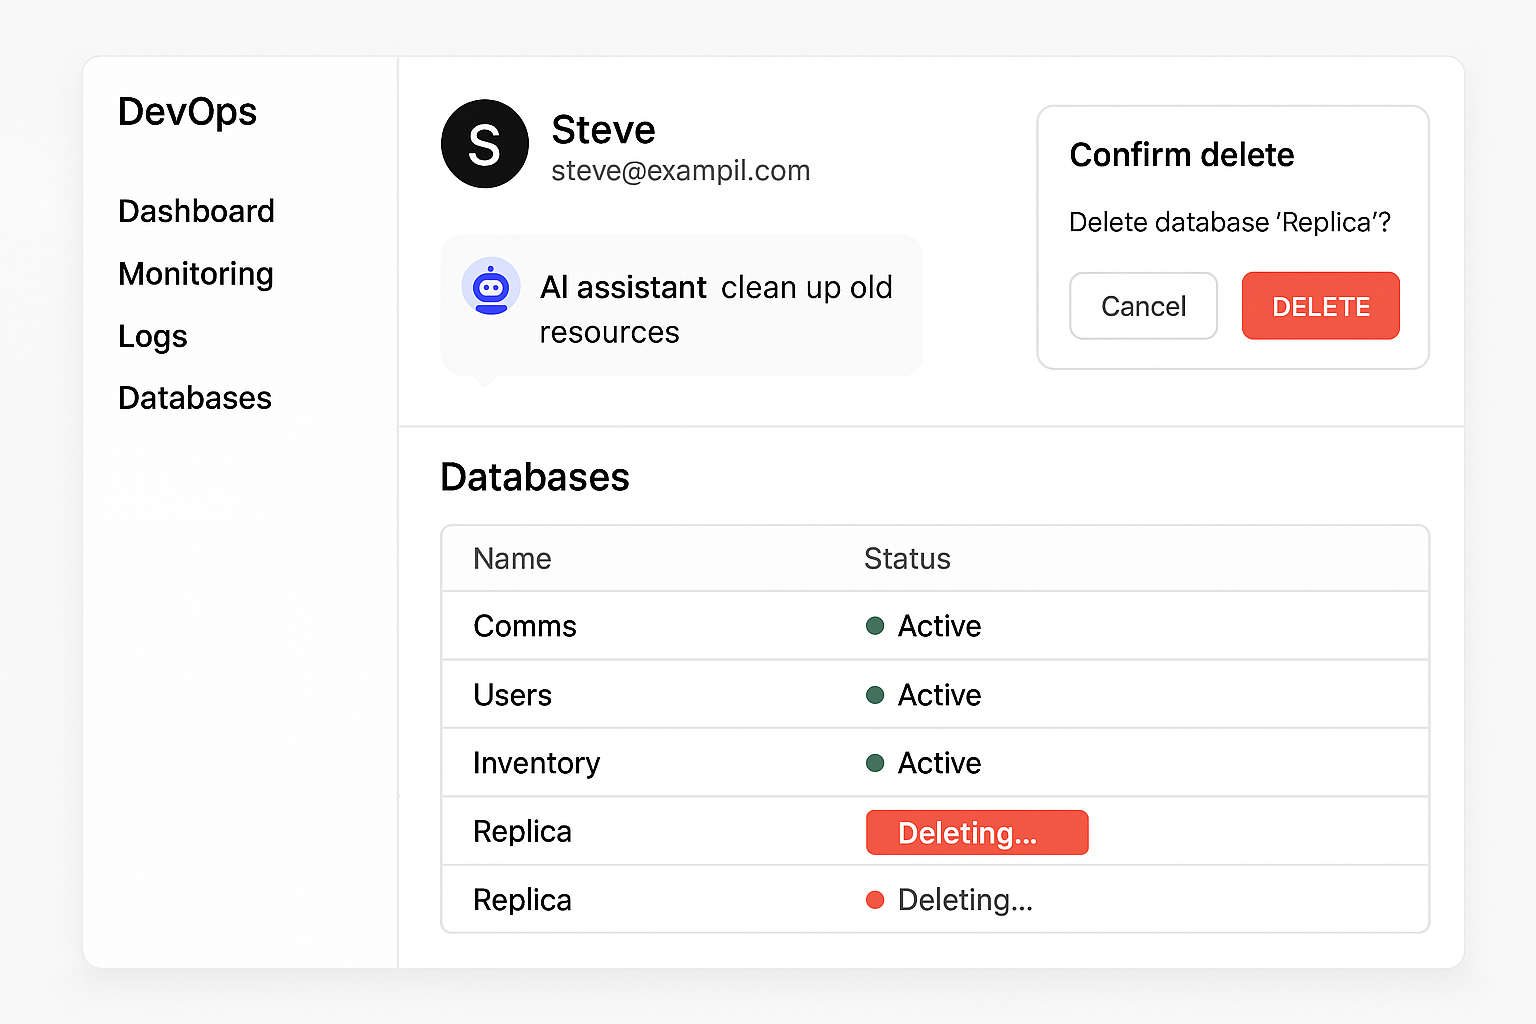Sort by the Status column header
The height and width of the screenshot is (1024, 1536).
(906, 558)
